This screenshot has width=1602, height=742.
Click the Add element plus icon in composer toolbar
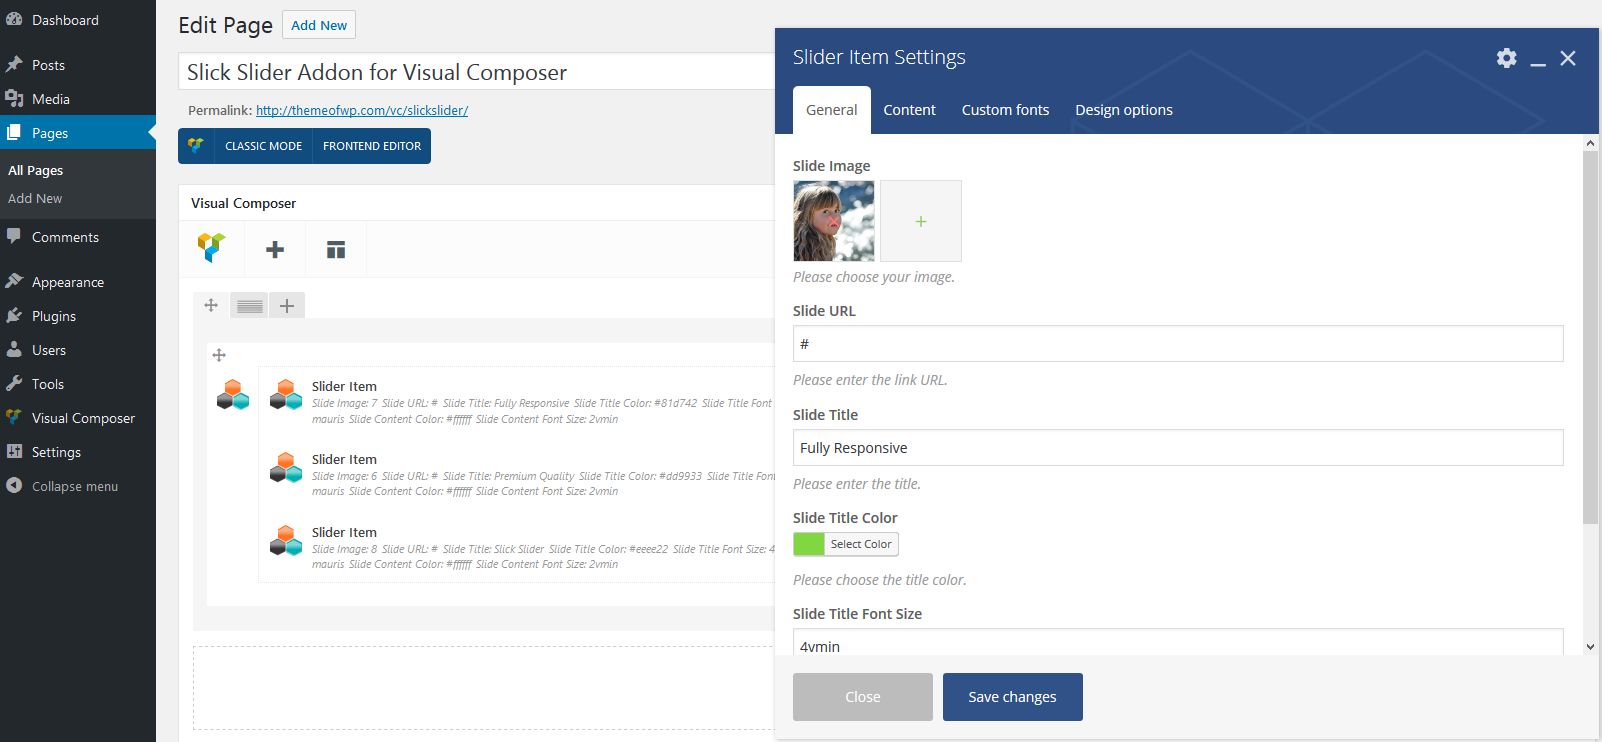(275, 250)
